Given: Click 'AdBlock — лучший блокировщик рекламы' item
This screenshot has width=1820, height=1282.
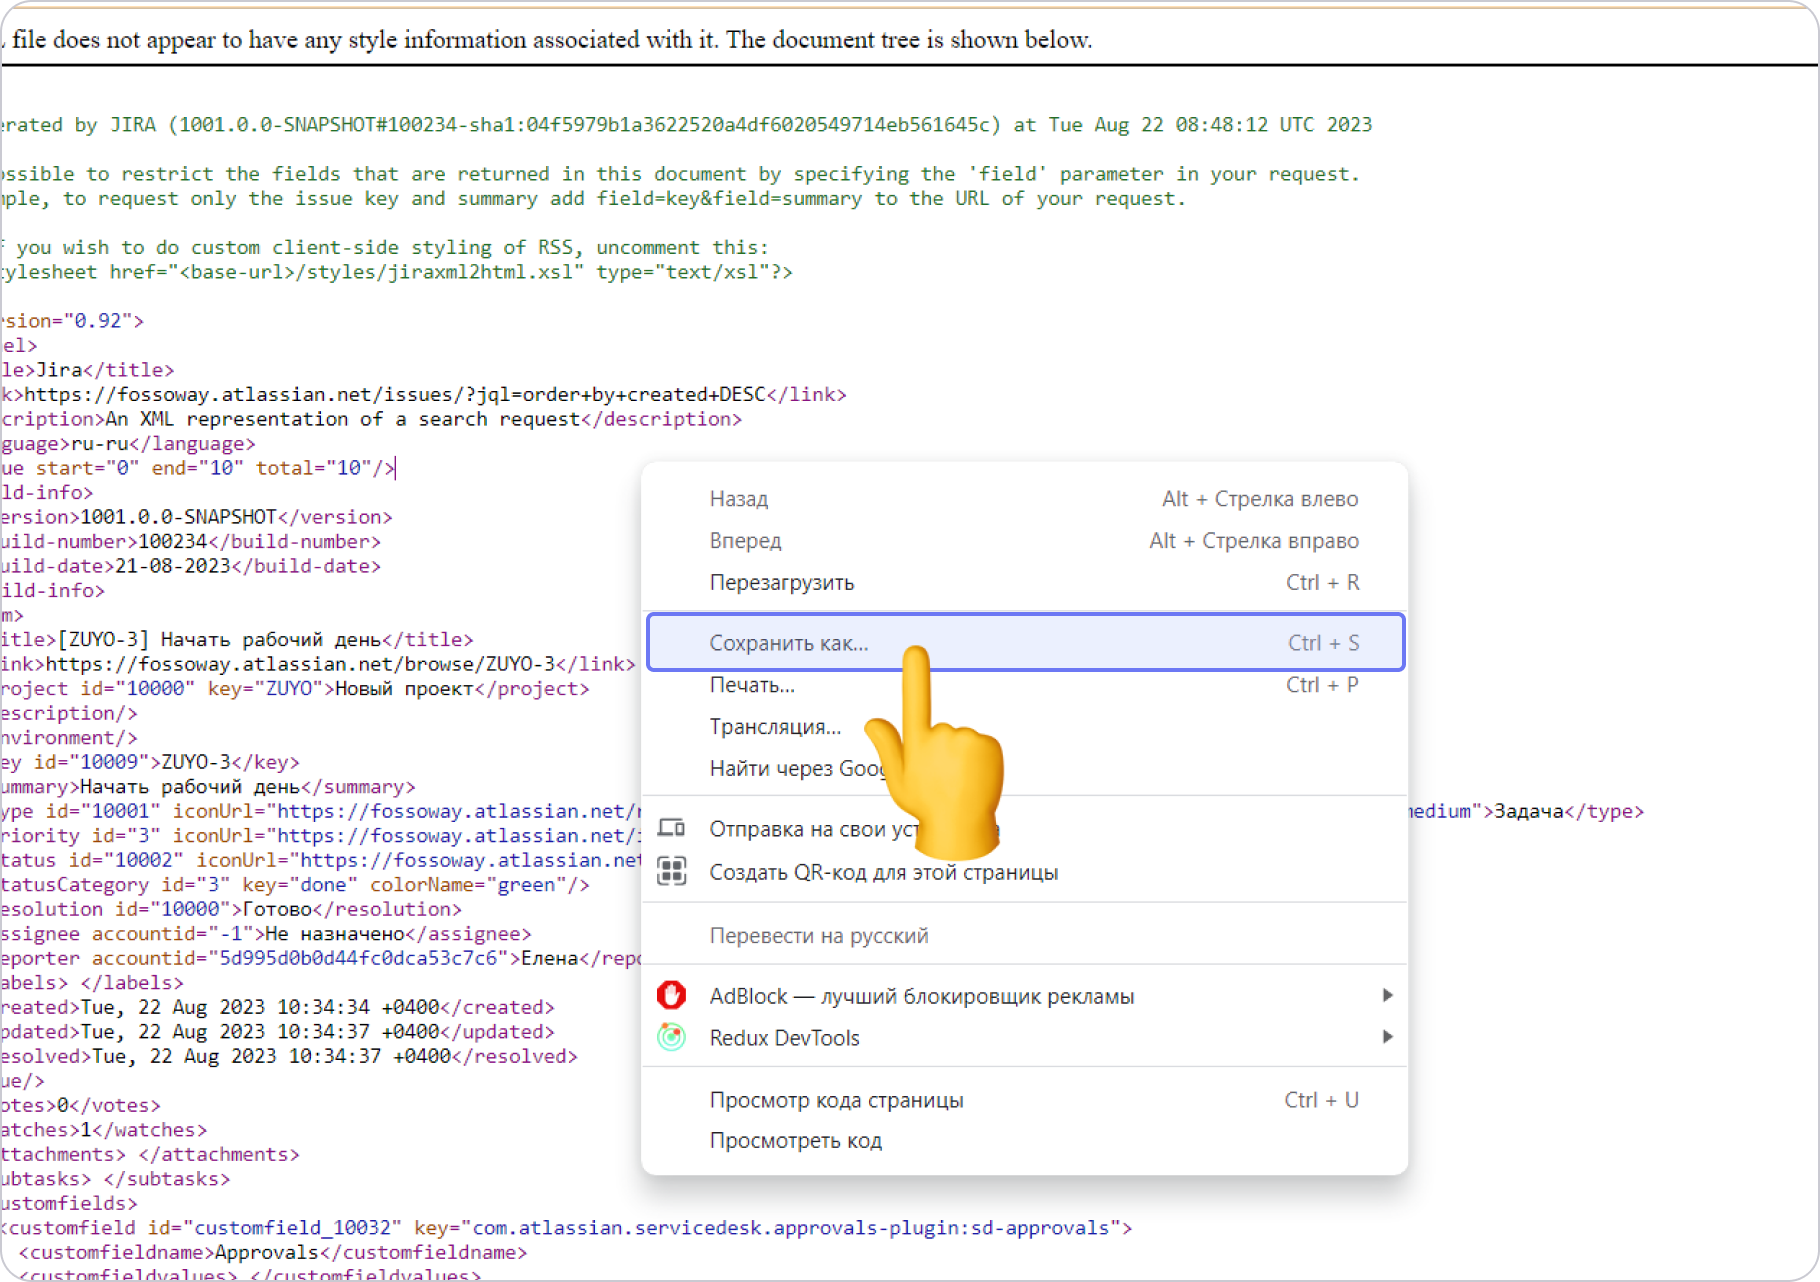Looking at the screenshot, I should (921, 996).
